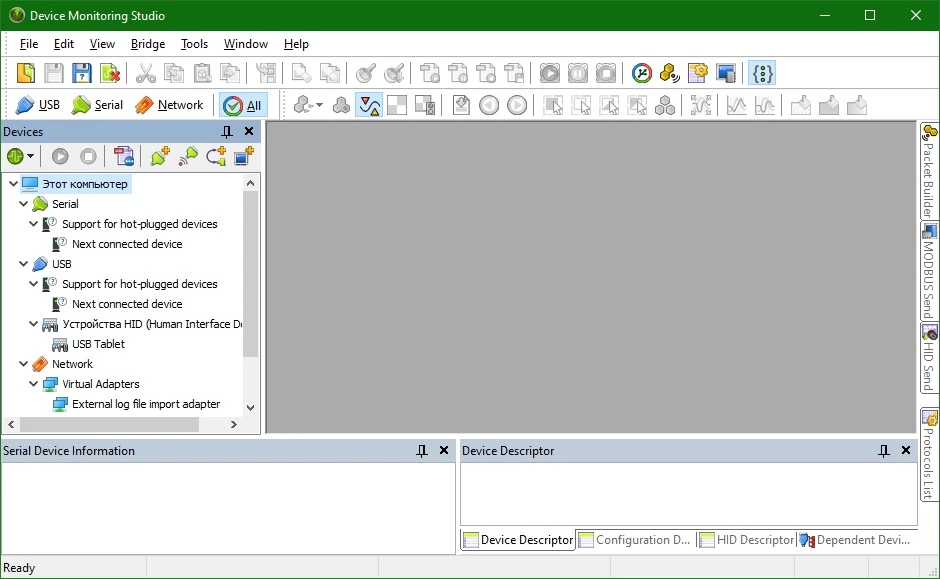Viewport: 940px width, 579px height.
Task: Open the Protocols List side panel
Action: click(x=929, y=456)
